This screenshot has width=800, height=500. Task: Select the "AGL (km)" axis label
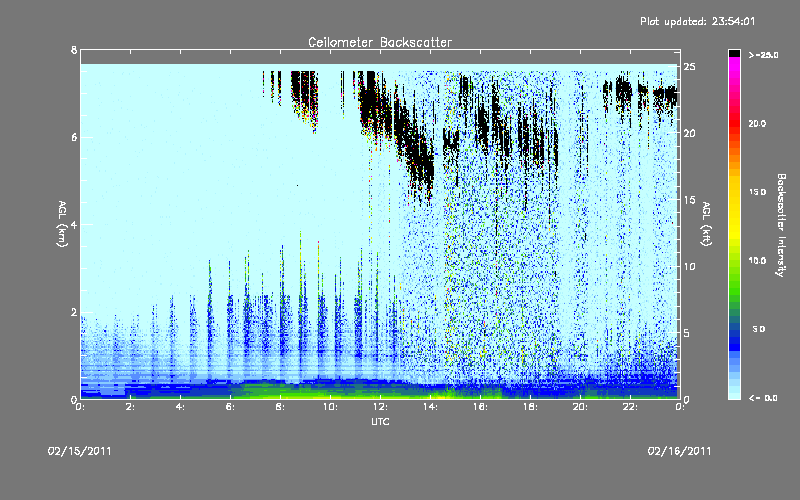62,224
